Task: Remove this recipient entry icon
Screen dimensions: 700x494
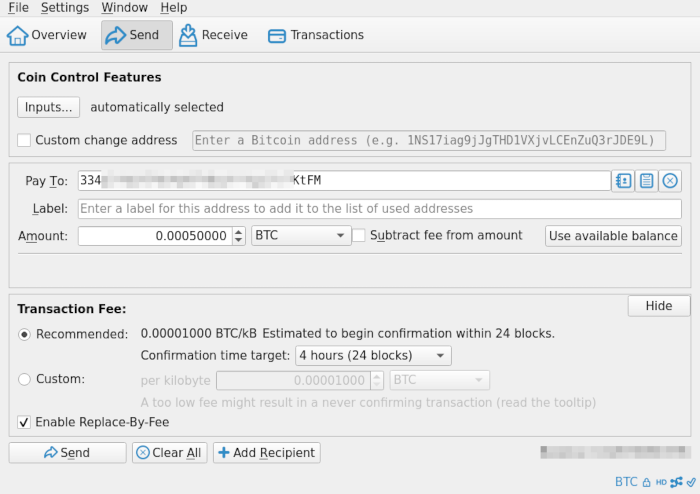Action: click(670, 181)
